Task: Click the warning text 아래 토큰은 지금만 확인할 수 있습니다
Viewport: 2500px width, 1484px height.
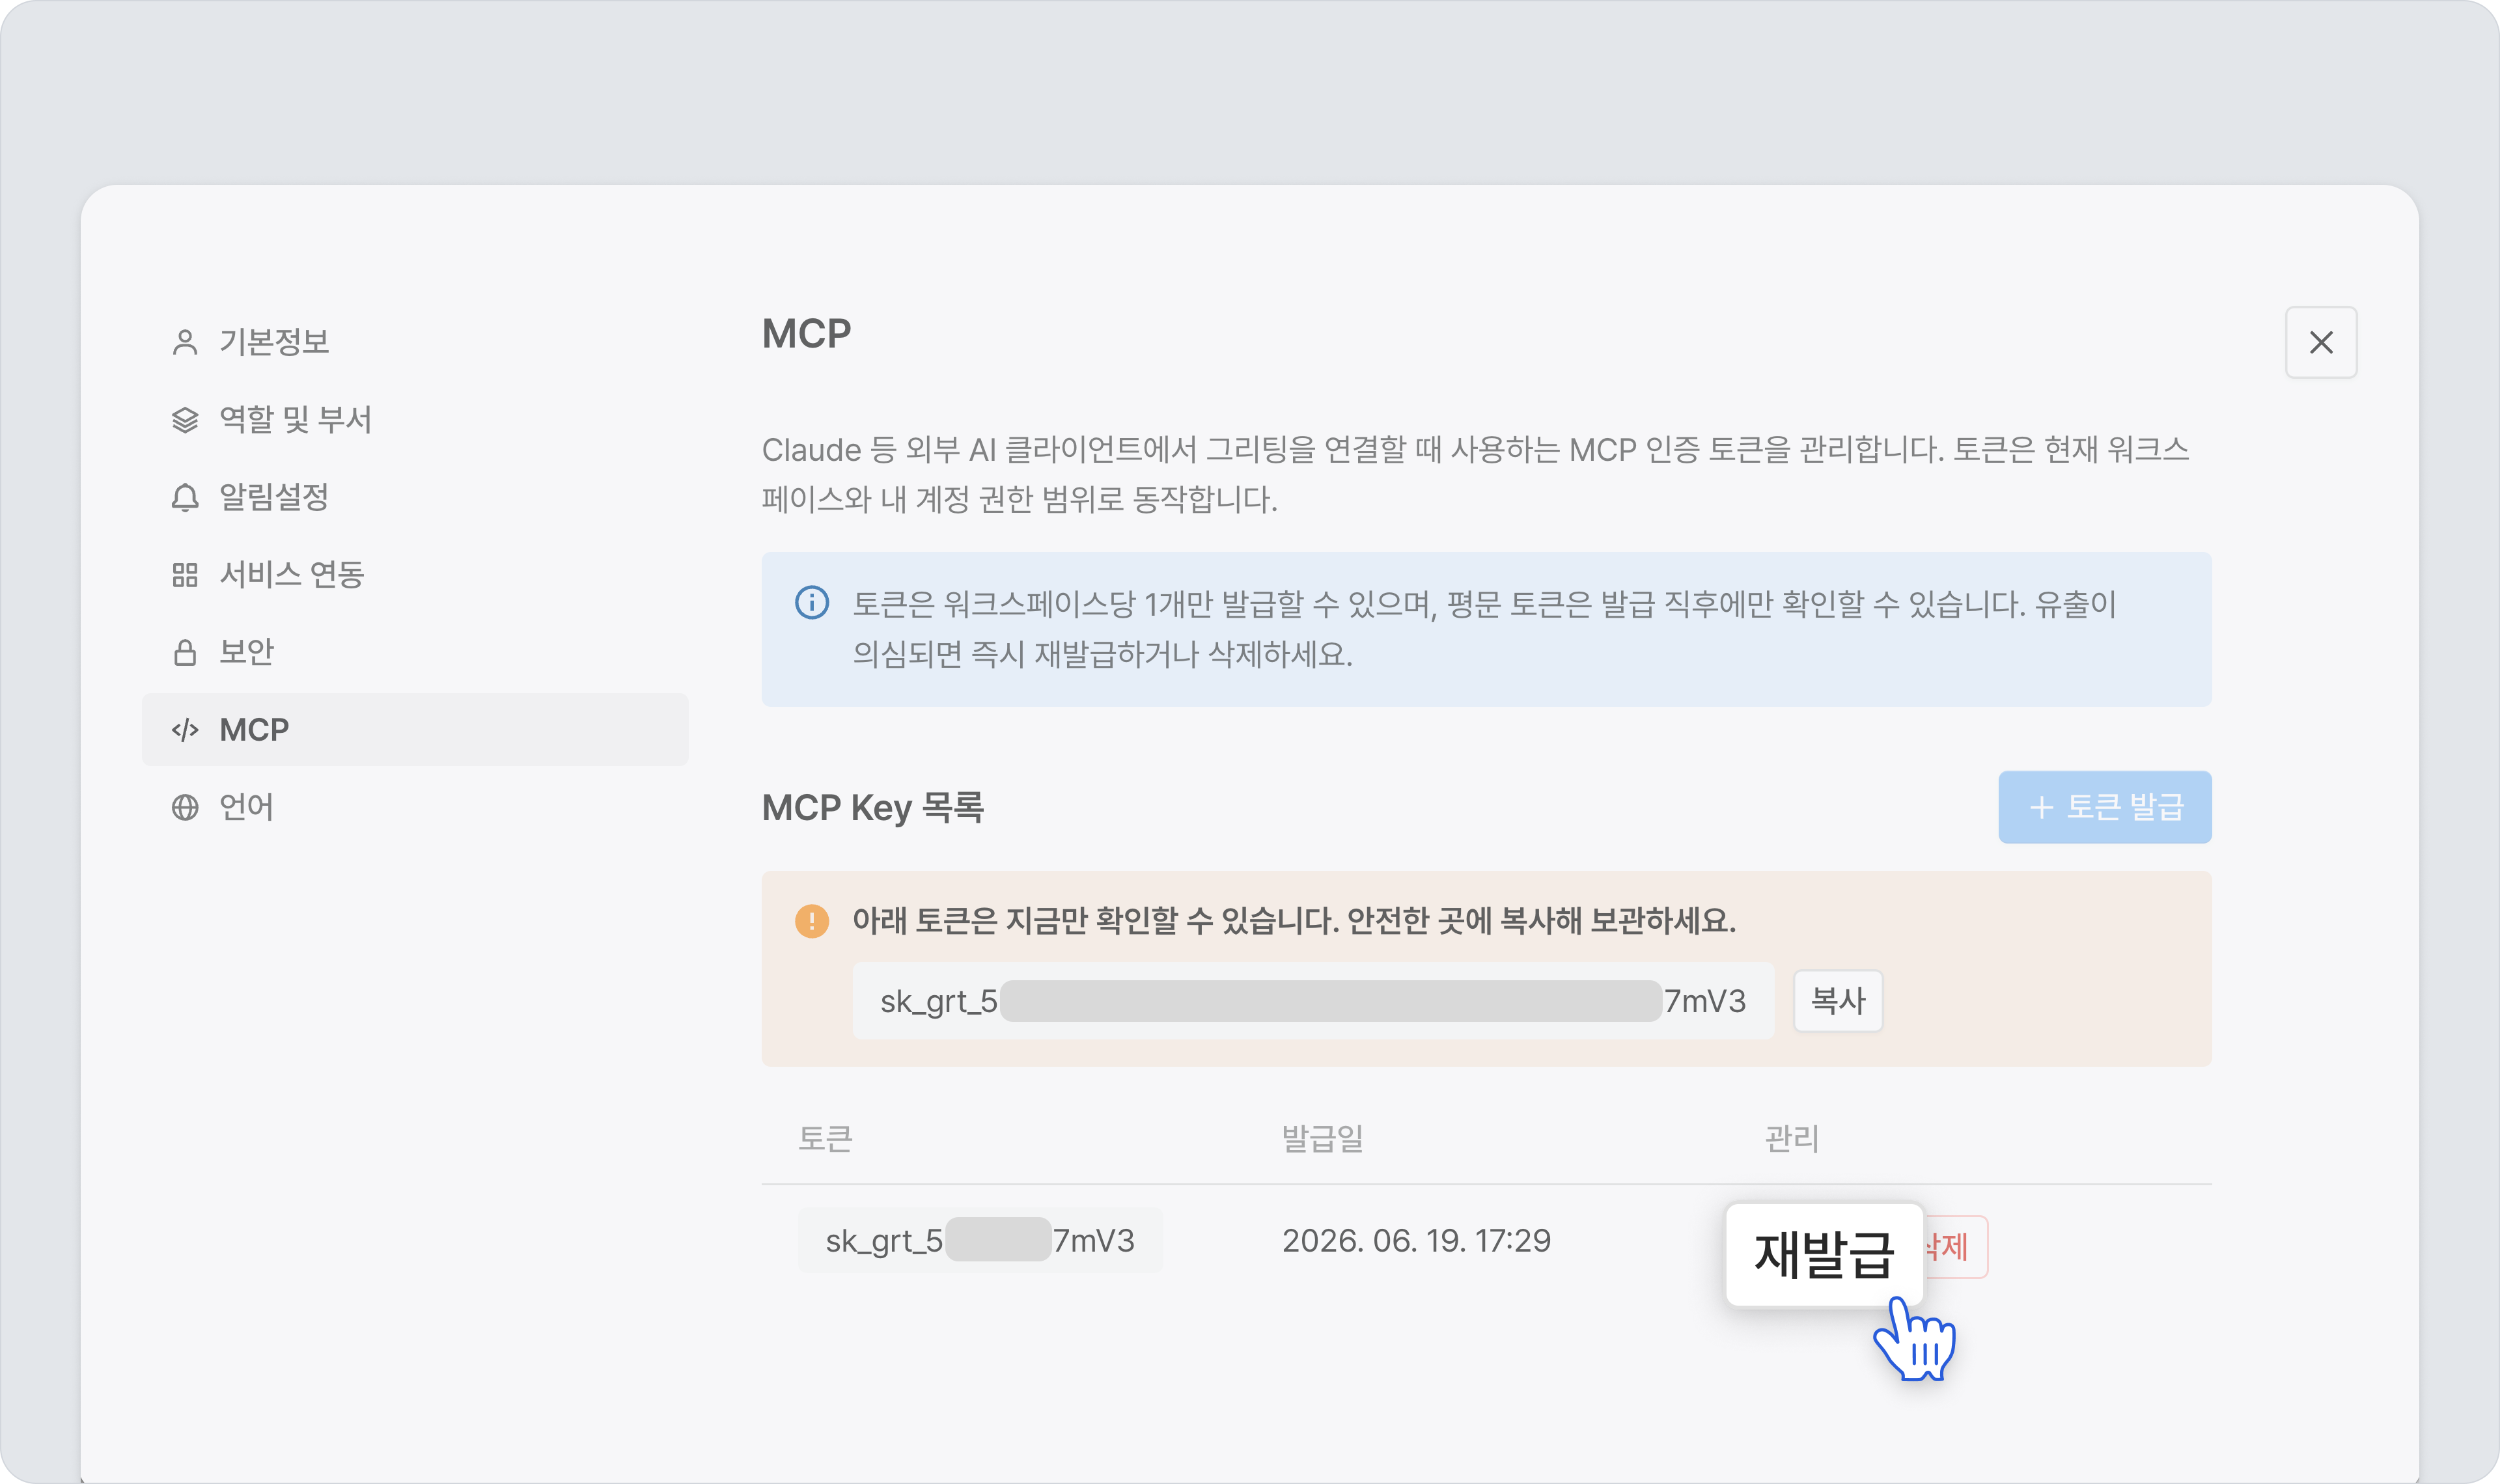Action: tap(1095, 920)
